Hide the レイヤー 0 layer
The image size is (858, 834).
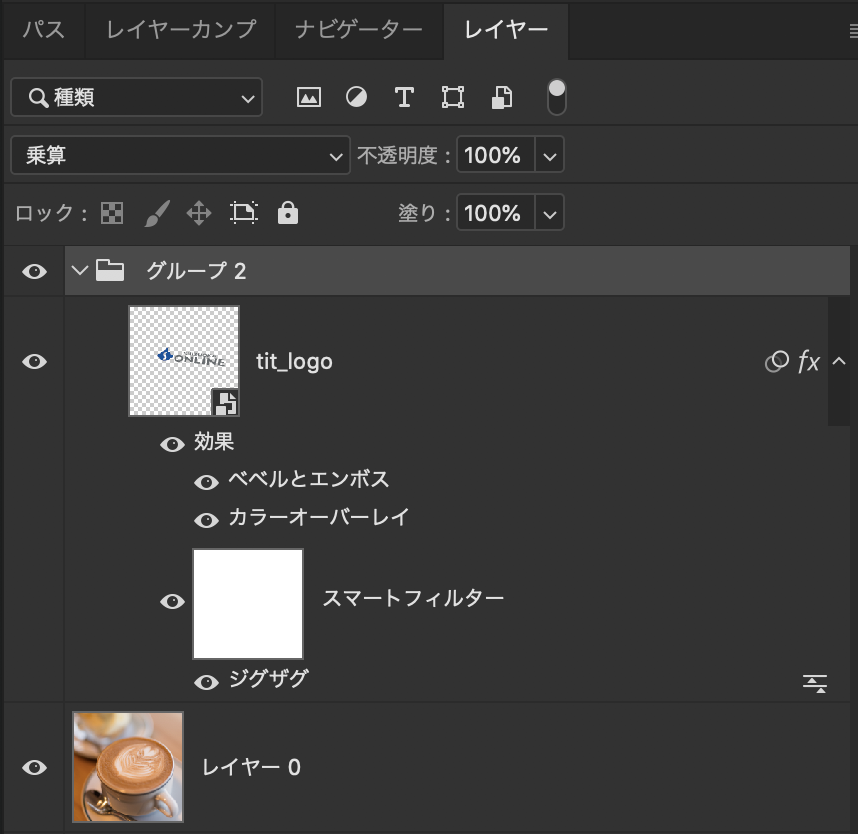(34, 767)
